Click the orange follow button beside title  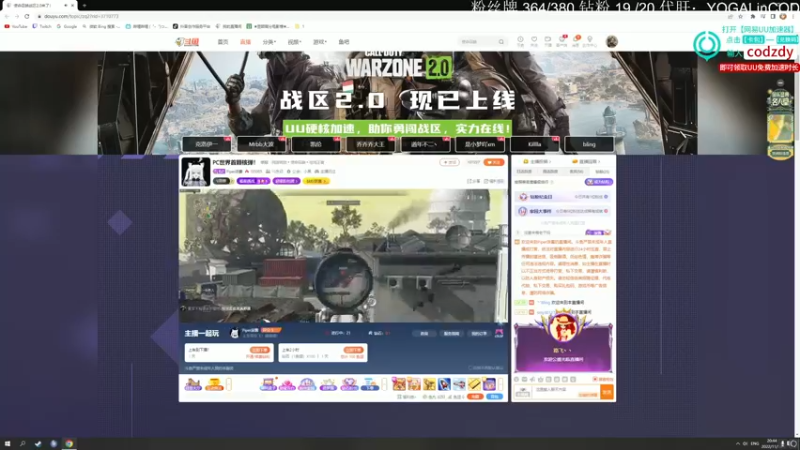[493, 162]
